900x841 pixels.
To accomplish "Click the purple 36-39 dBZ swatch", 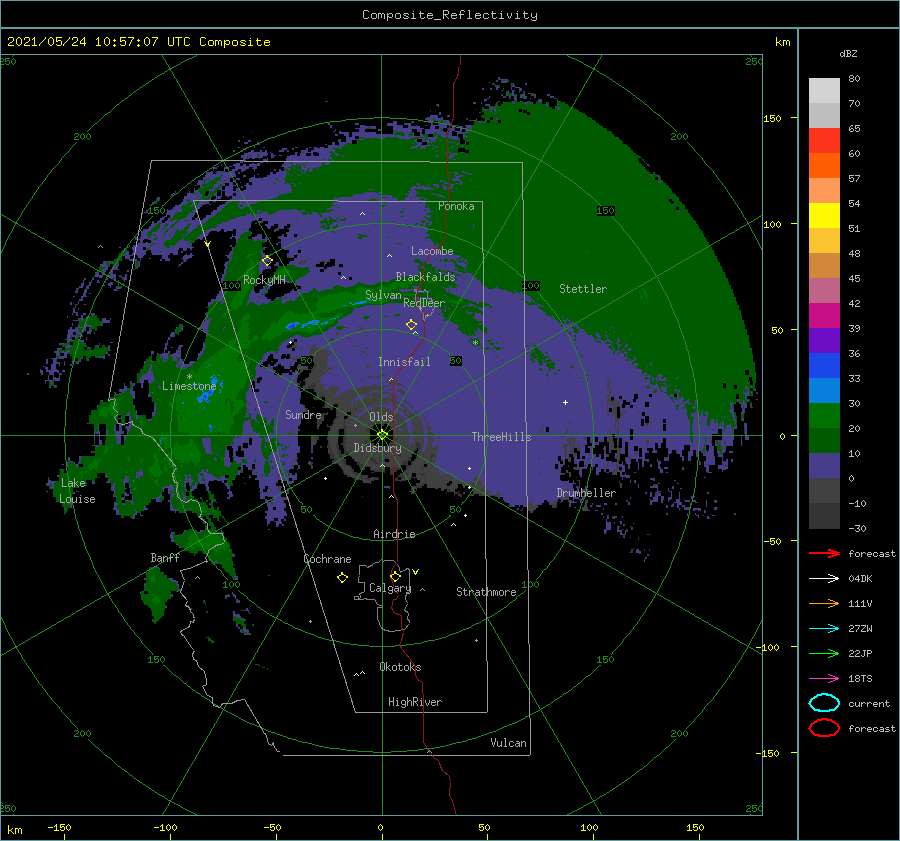I will tap(824, 340).
